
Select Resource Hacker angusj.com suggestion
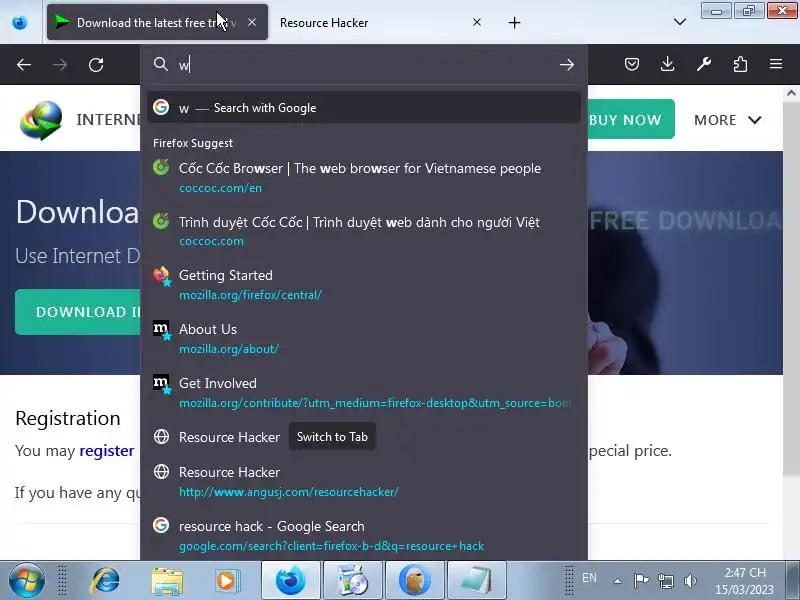click(364, 482)
